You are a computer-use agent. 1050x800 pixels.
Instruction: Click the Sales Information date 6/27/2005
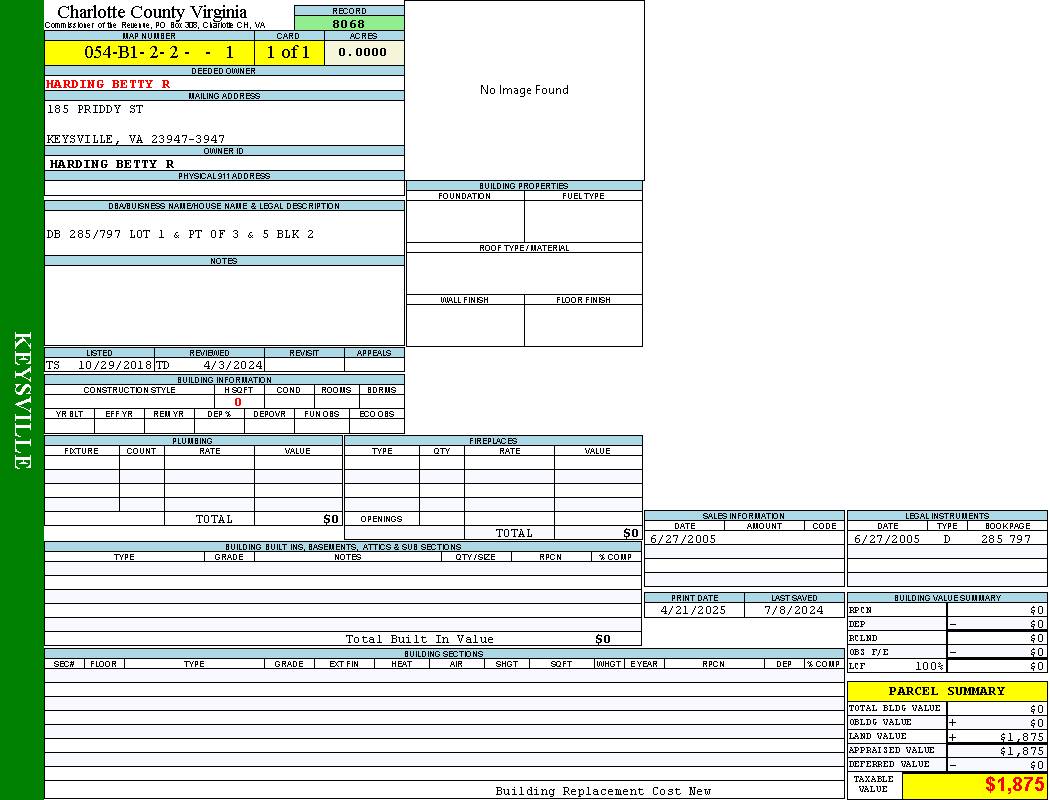coord(683,539)
